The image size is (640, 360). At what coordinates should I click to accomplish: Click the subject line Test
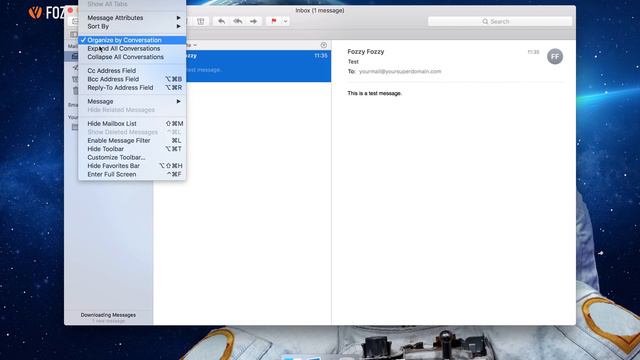pos(353,62)
